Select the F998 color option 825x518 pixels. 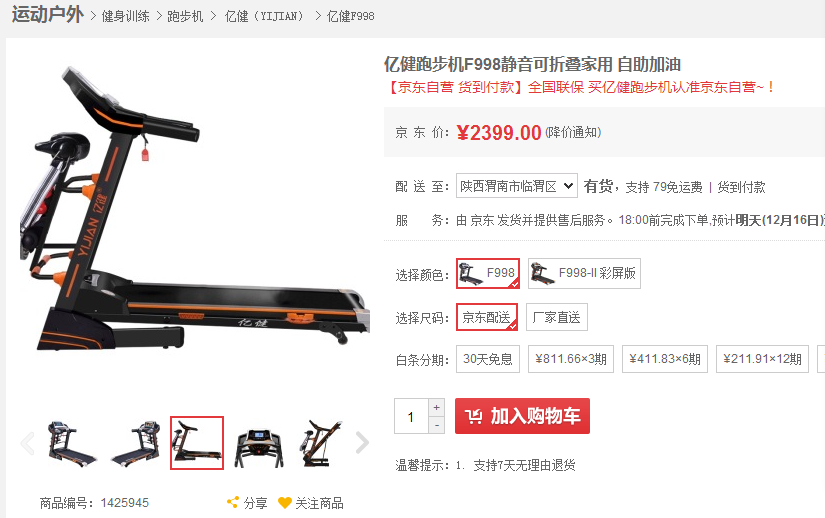tap(488, 273)
